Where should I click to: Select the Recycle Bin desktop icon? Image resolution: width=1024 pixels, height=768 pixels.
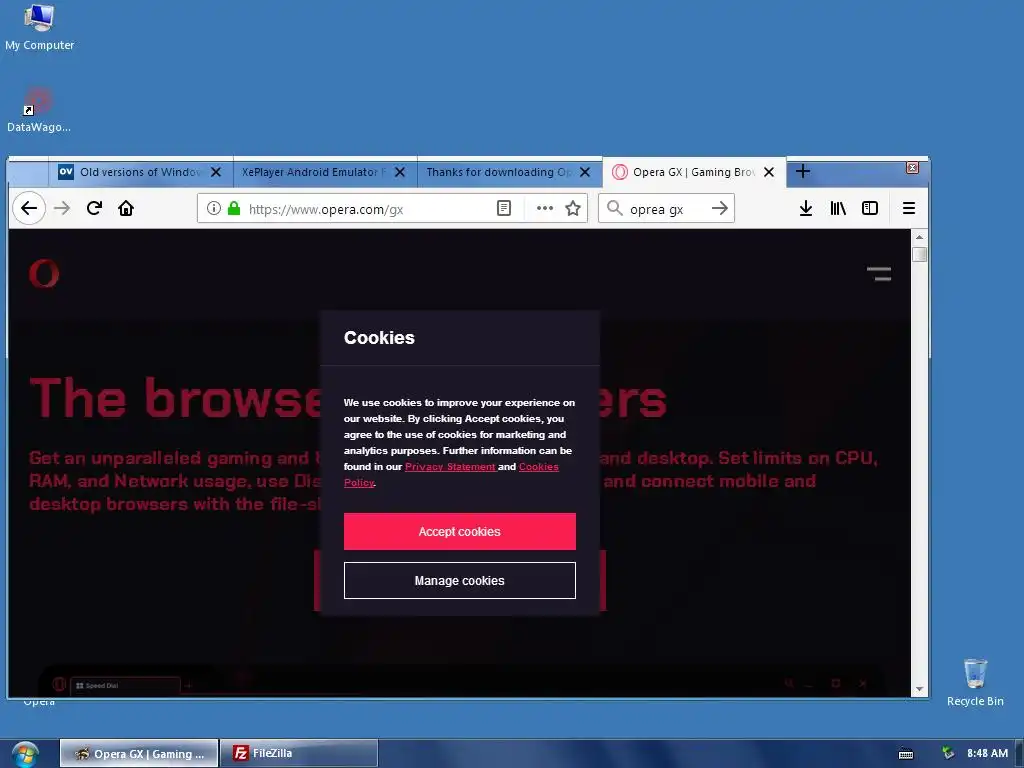pos(975,682)
